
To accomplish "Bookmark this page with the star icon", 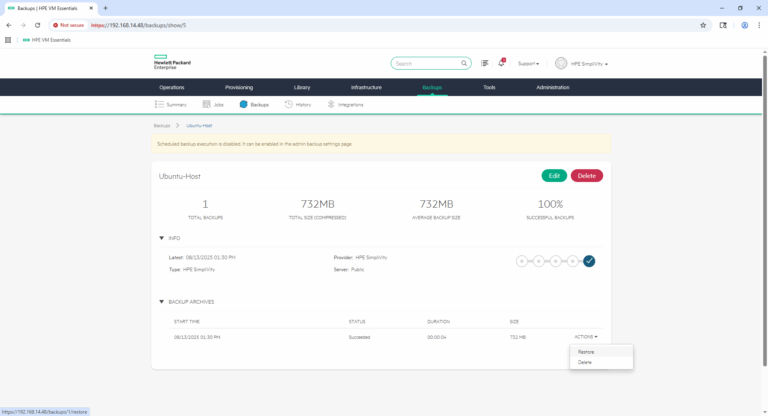I will 703,25.
